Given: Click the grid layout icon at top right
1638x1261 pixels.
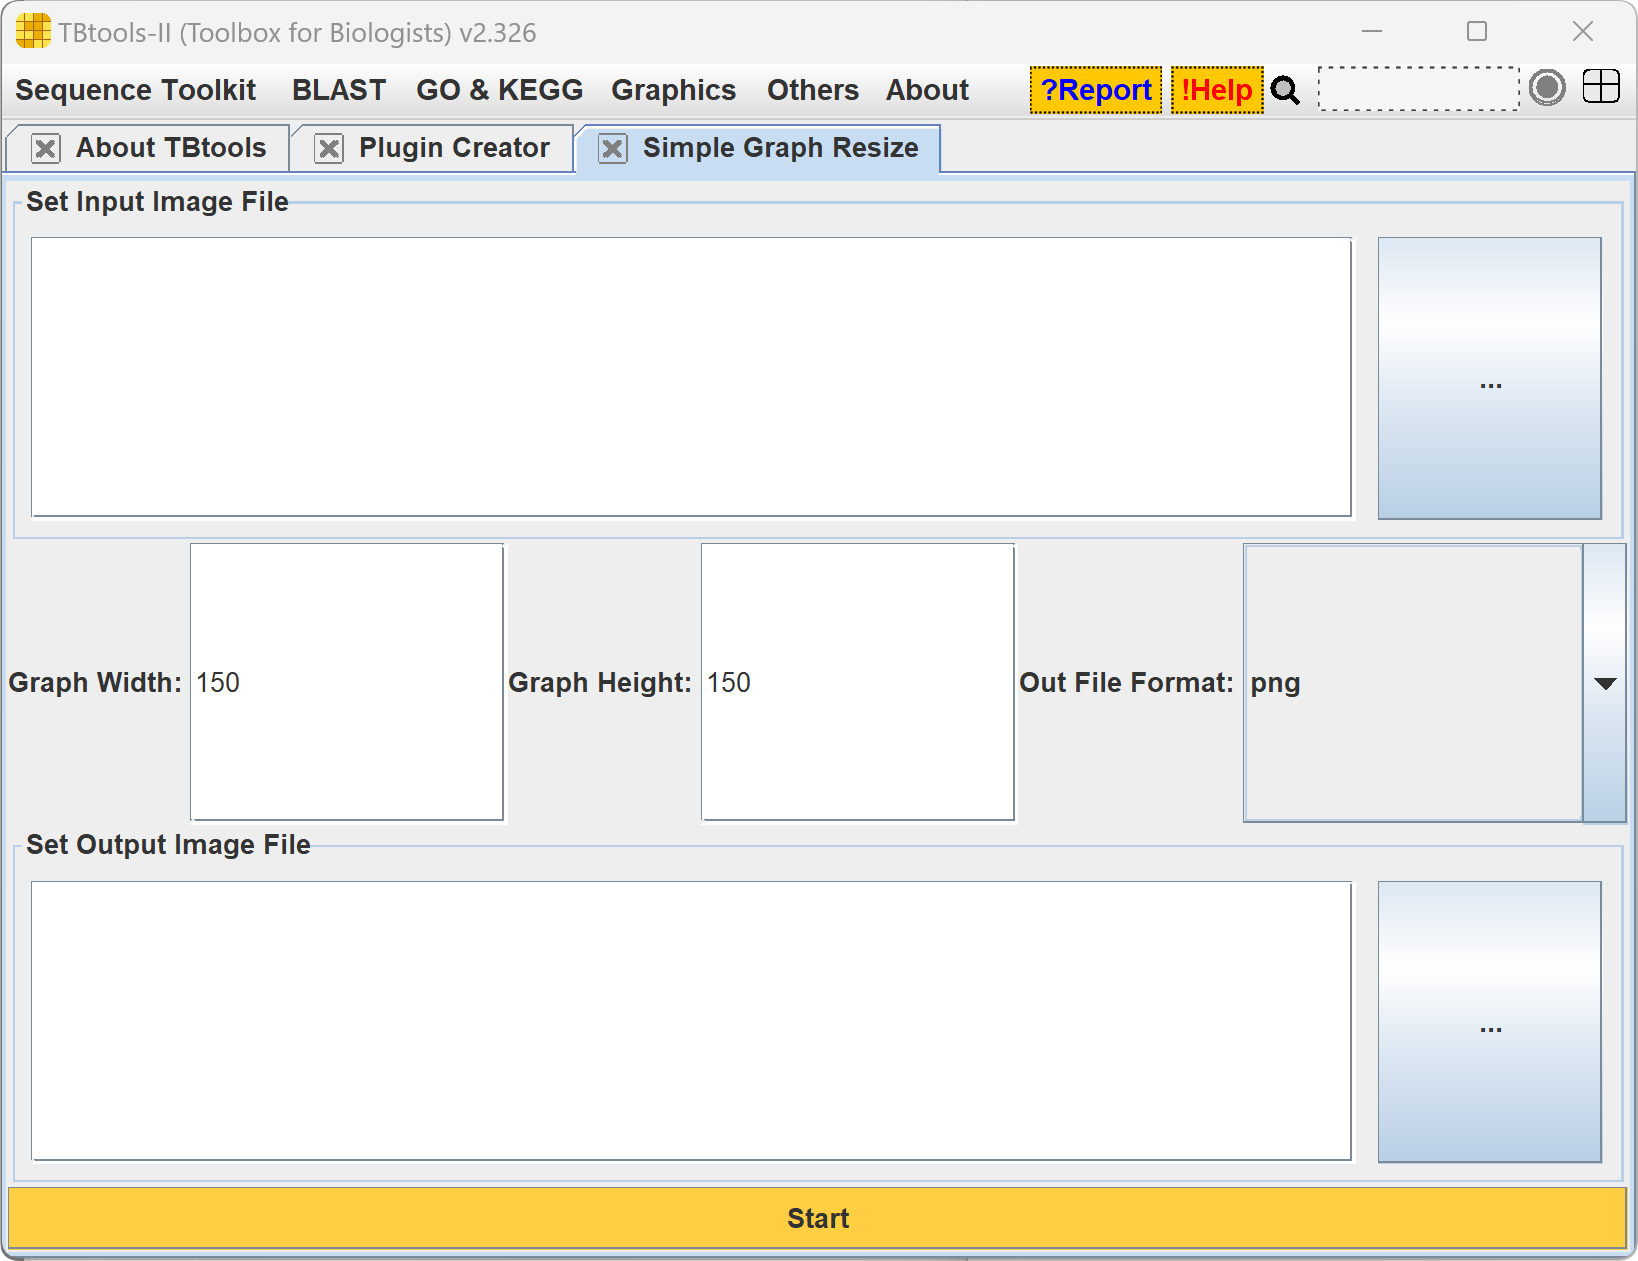Looking at the screenshot, I should pyautogui.click(x=1601, y=87).
